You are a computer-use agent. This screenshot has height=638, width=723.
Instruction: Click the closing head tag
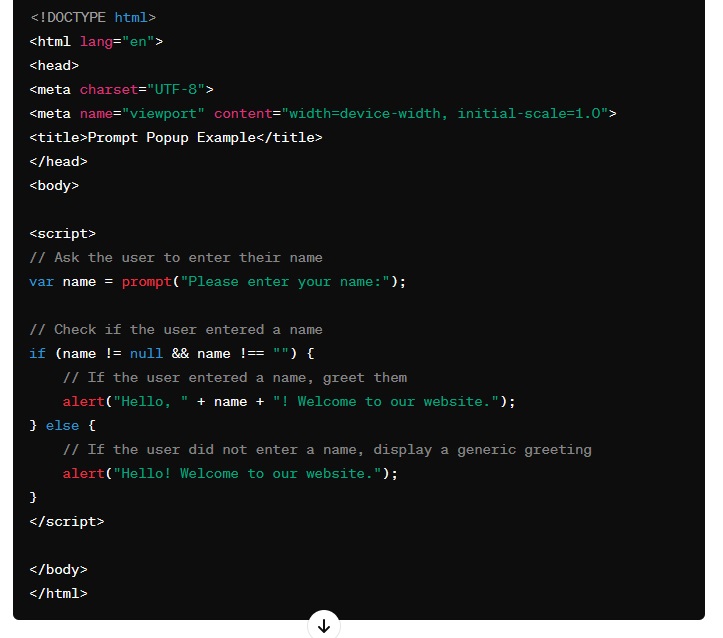click(x=58, y=161)
